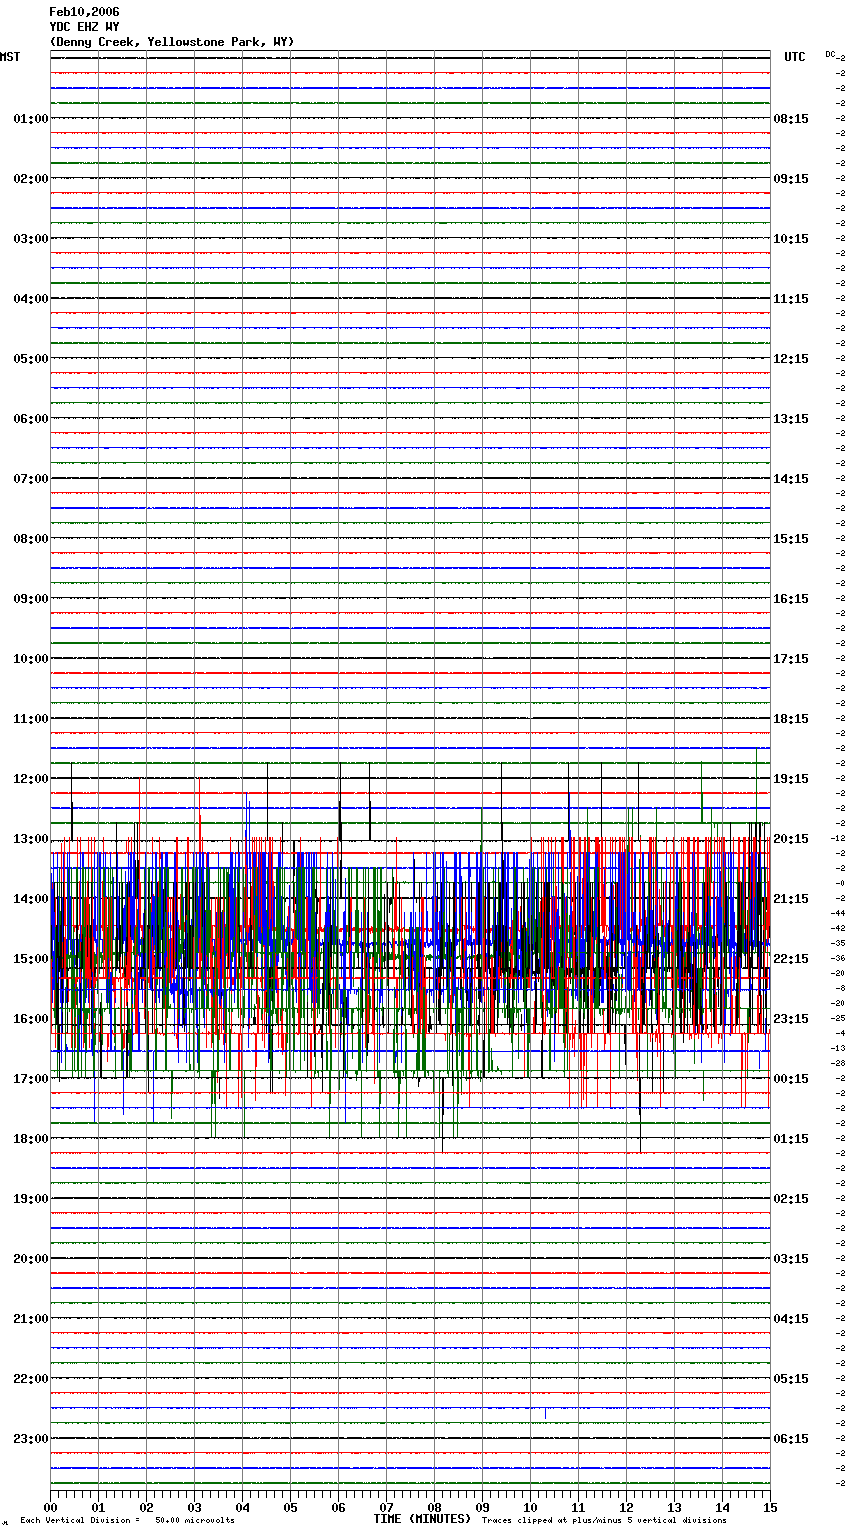Click the "02:15" UTC time label
The height and width of the screenshot is (1534, 850).
(791, 1199)
